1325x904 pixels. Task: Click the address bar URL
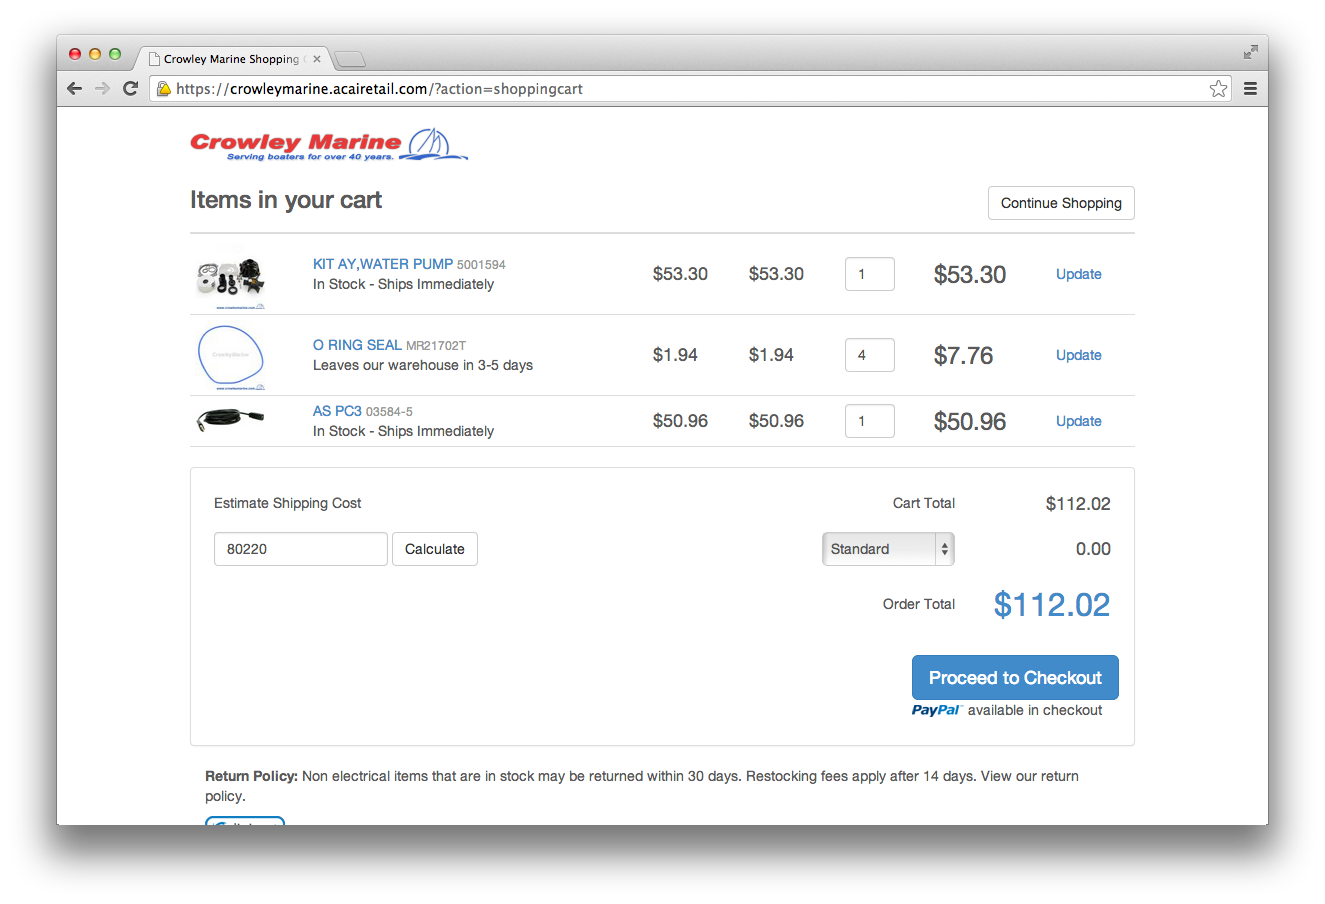coord(379,89)
